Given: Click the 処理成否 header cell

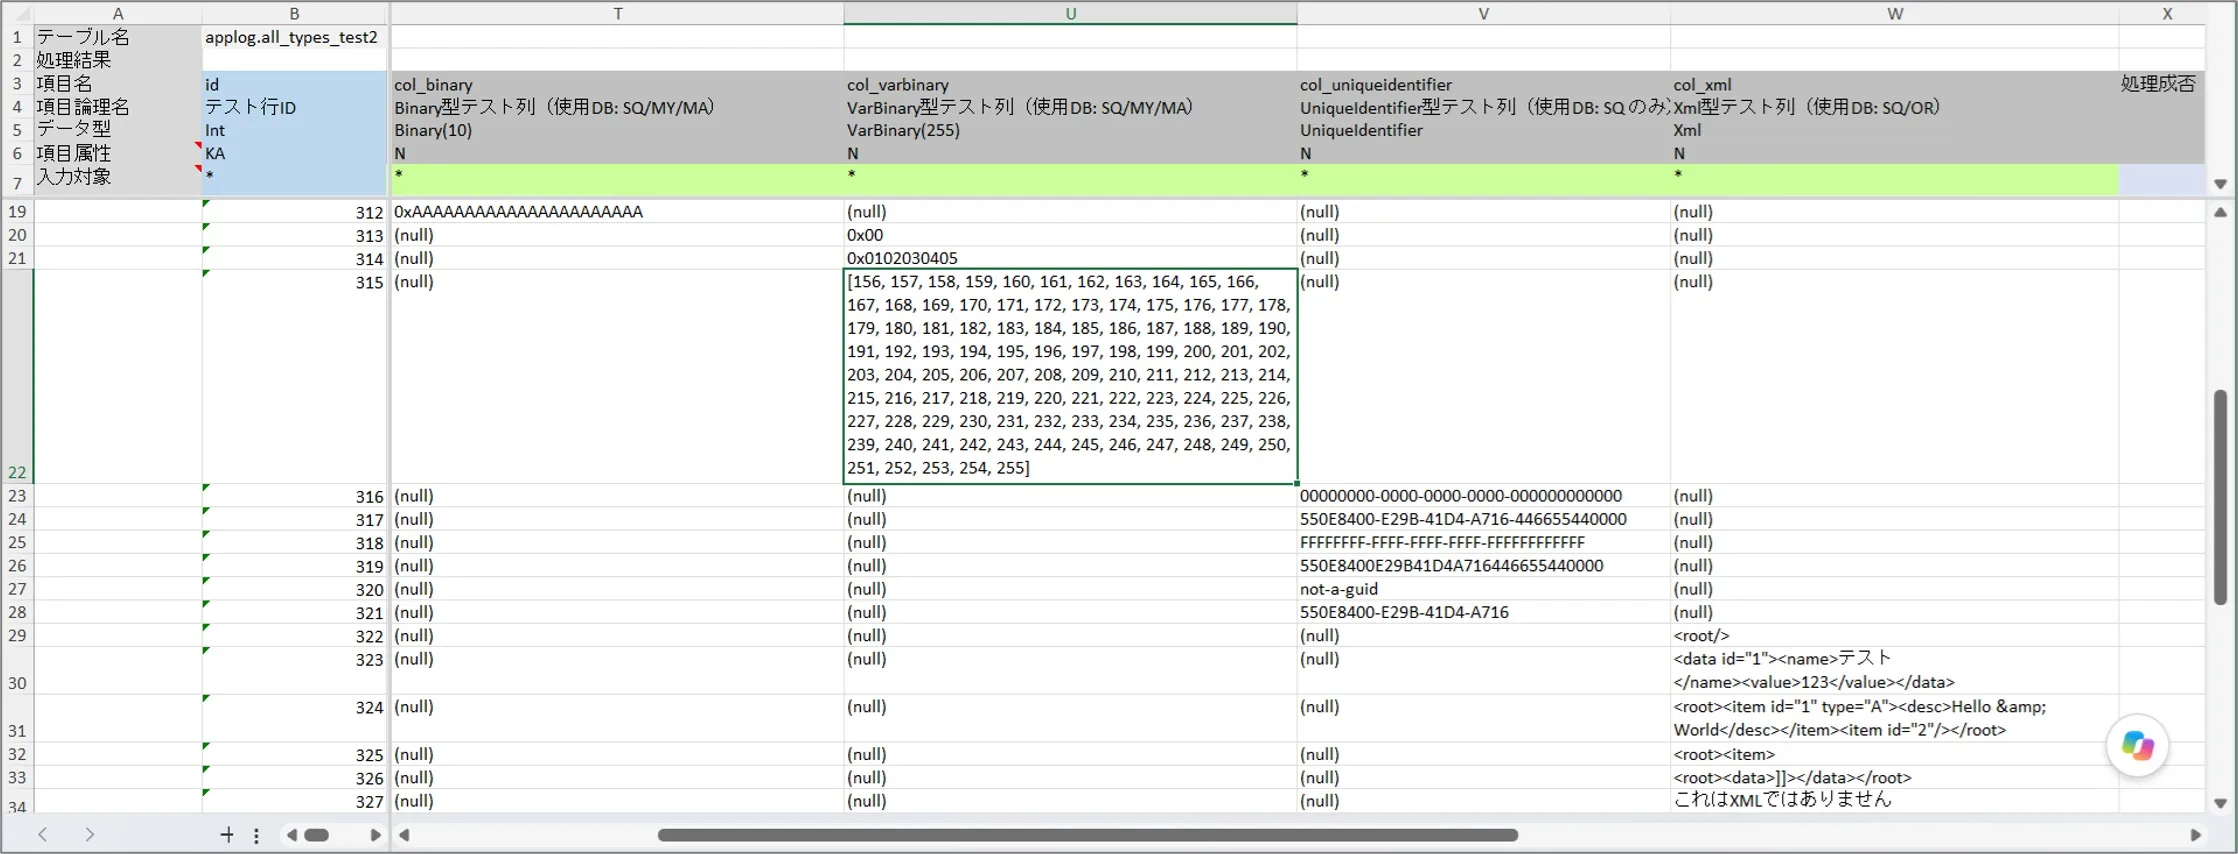Looking at the screenshot, I should point(2160,84).
